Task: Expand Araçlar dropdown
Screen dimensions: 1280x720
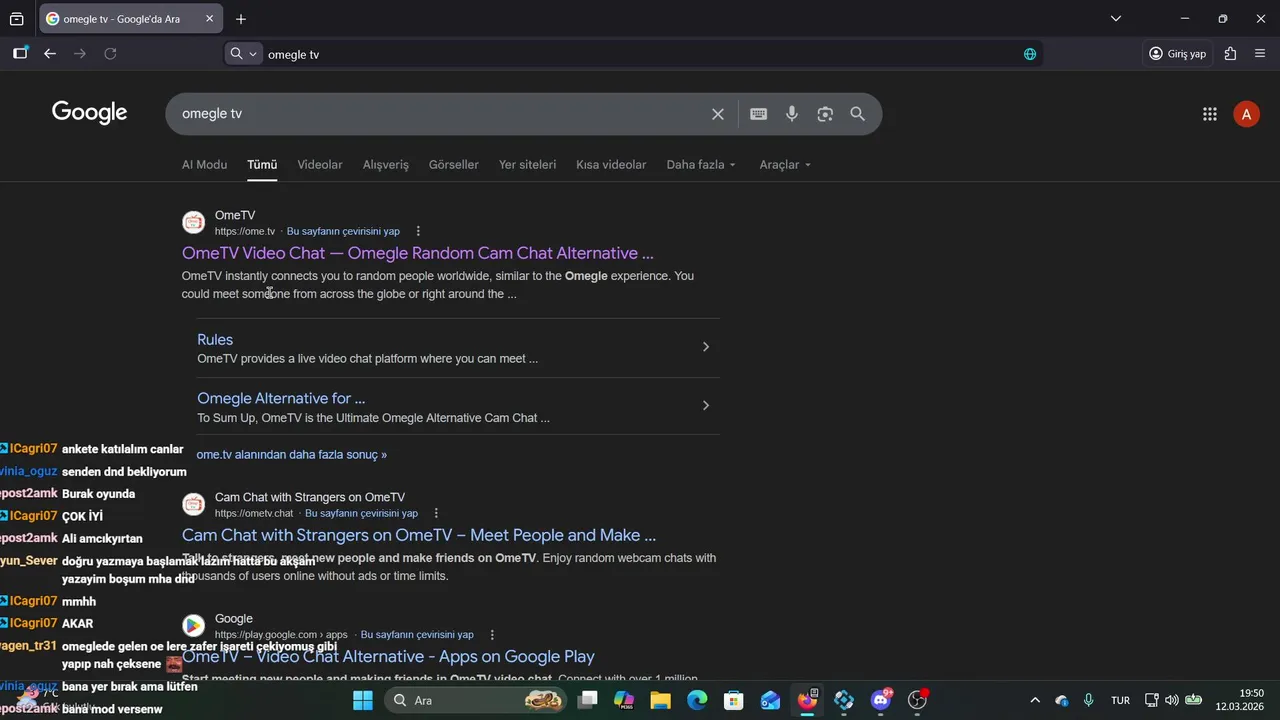Action: coord(785,165)
